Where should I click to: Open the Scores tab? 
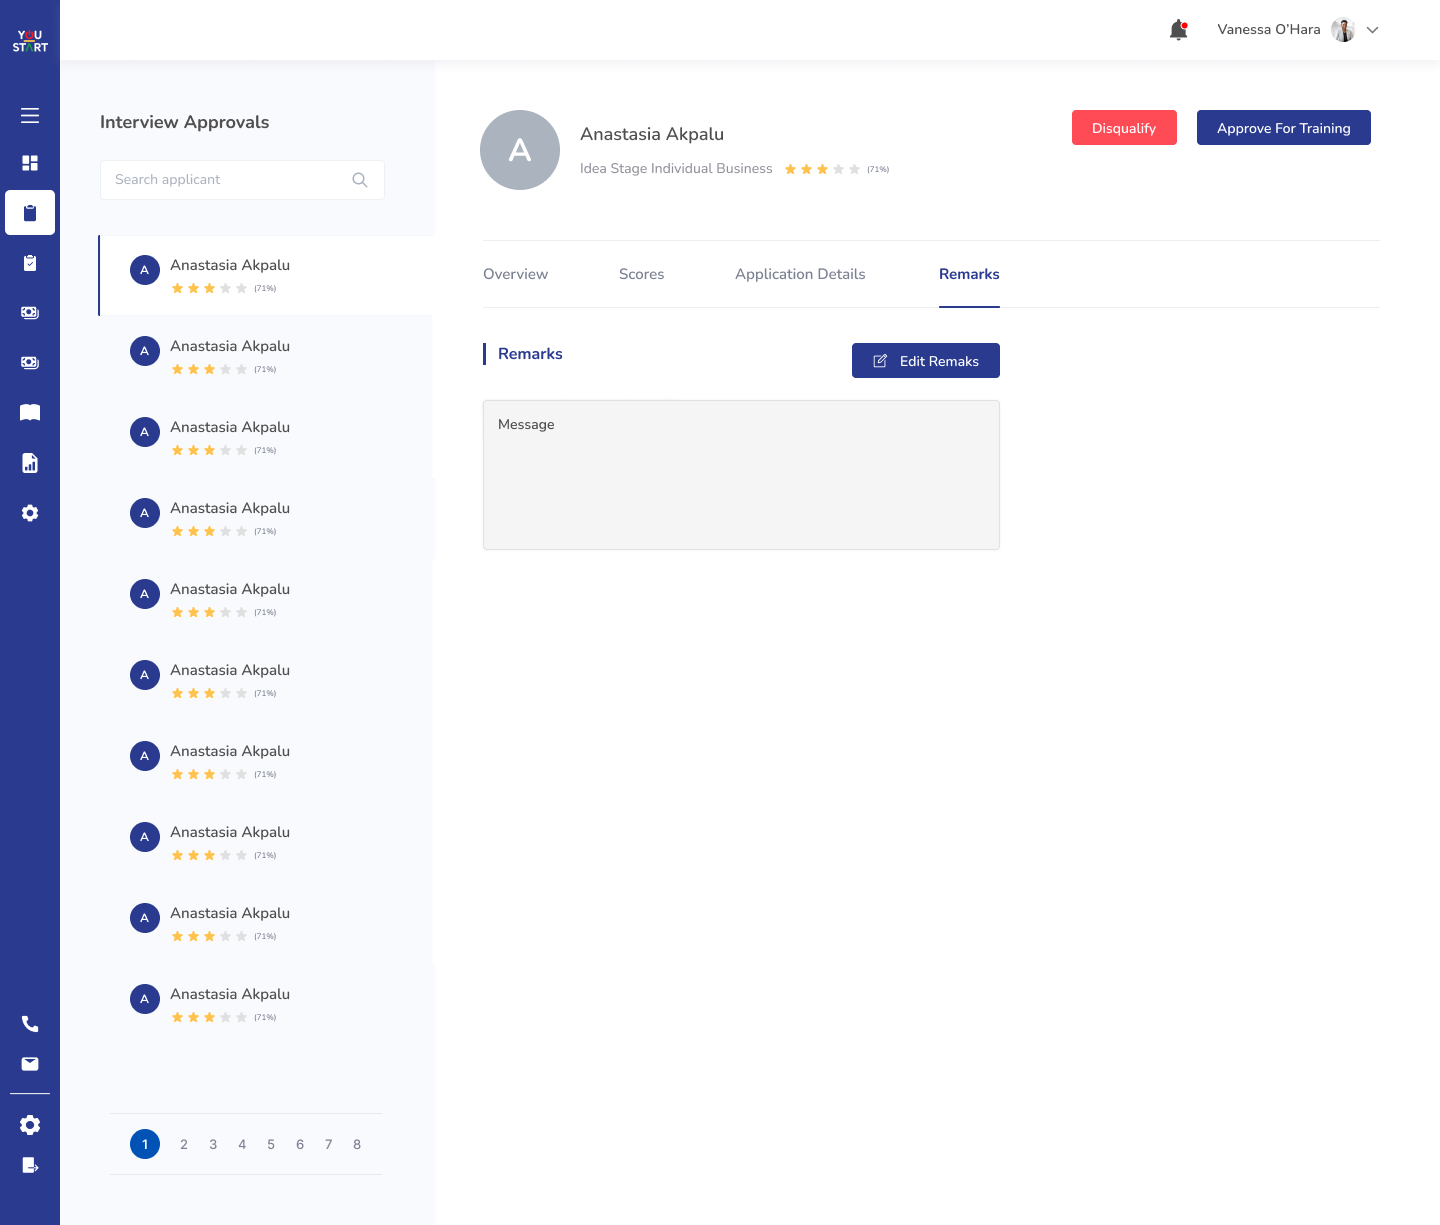[641, 274]
